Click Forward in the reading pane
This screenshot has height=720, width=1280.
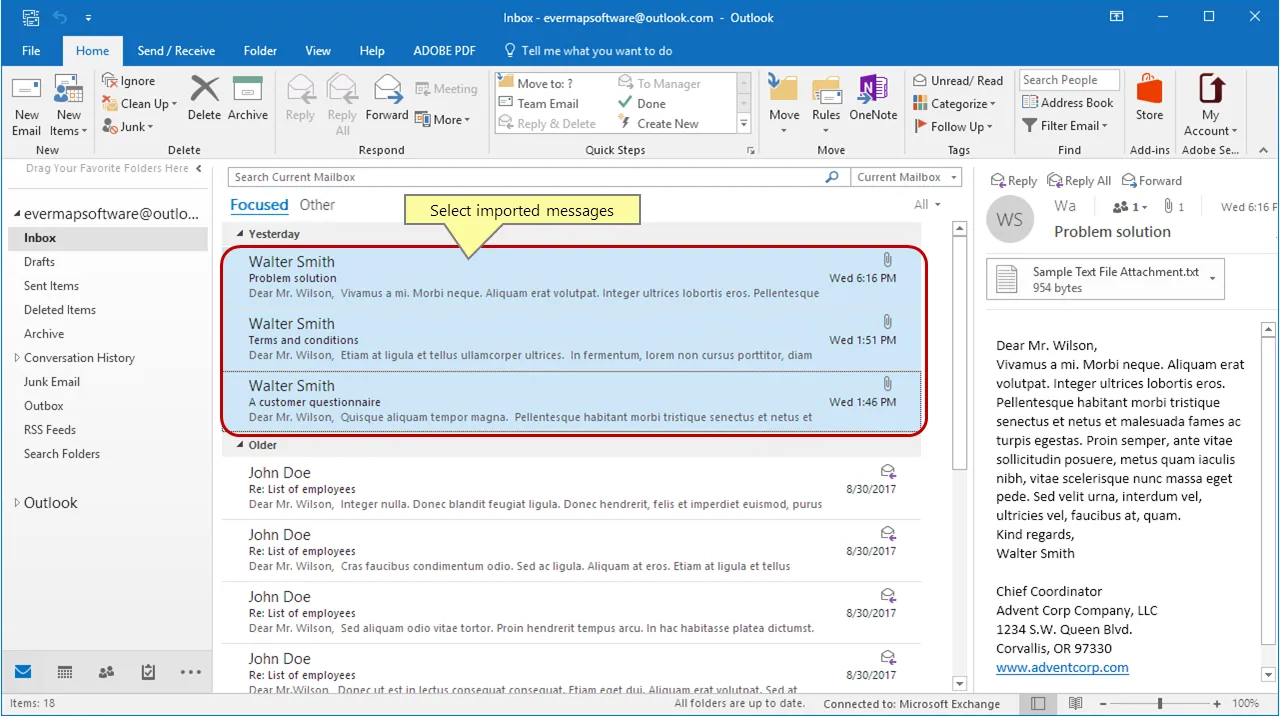click(1152, 181)
